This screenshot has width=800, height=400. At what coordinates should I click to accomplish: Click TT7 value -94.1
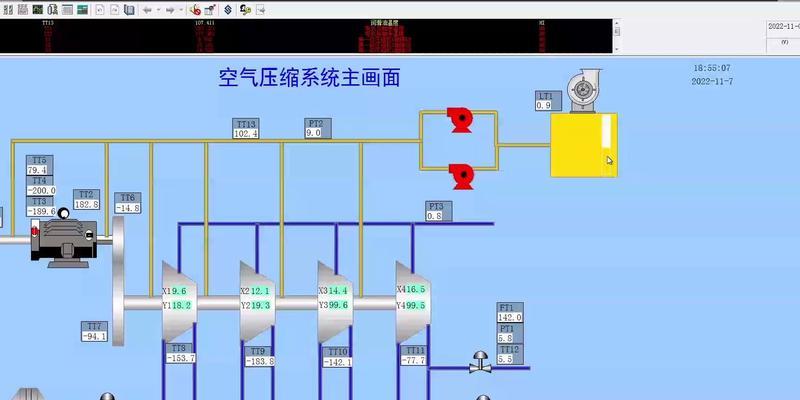(94, 337)
